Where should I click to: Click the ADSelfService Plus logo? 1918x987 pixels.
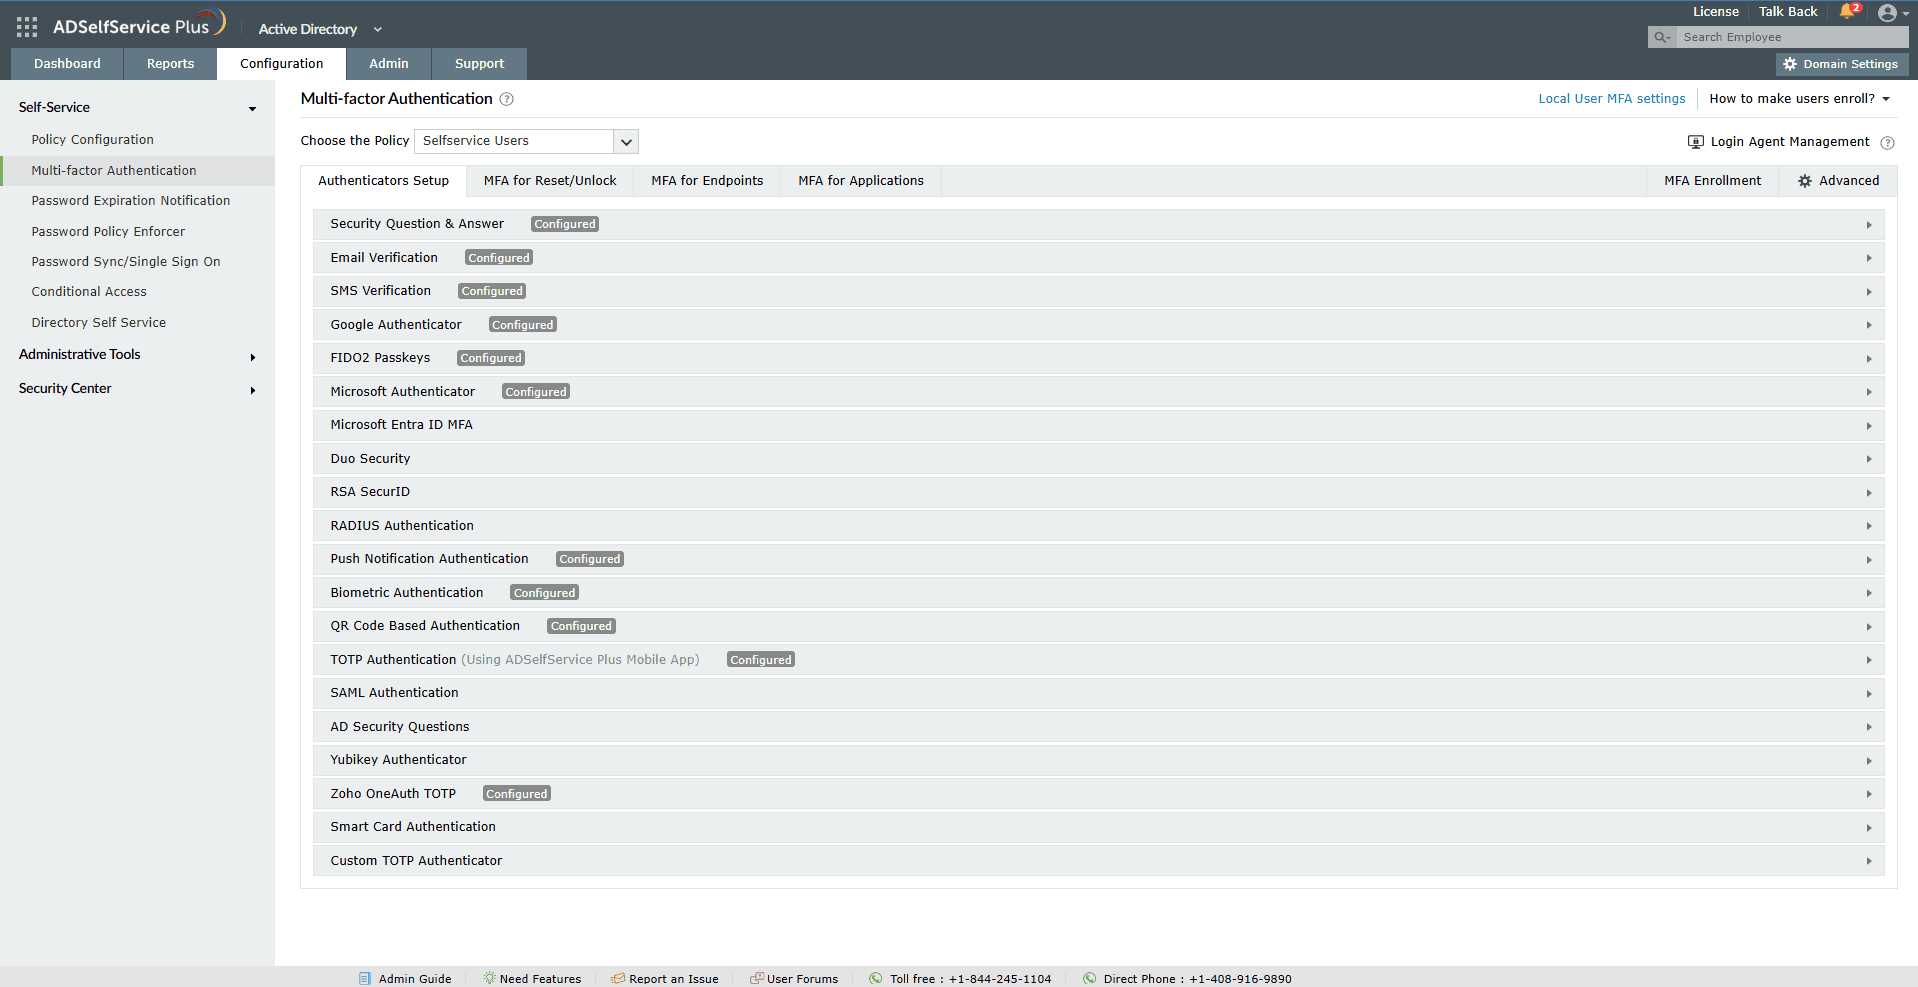tap(139, 25)
